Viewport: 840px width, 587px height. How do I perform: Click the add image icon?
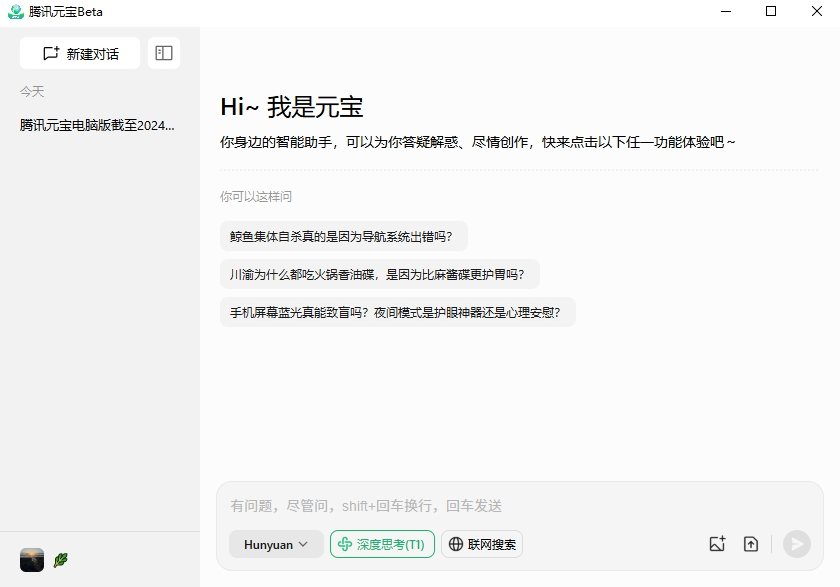pyautogui.click(x=717, y=544)
